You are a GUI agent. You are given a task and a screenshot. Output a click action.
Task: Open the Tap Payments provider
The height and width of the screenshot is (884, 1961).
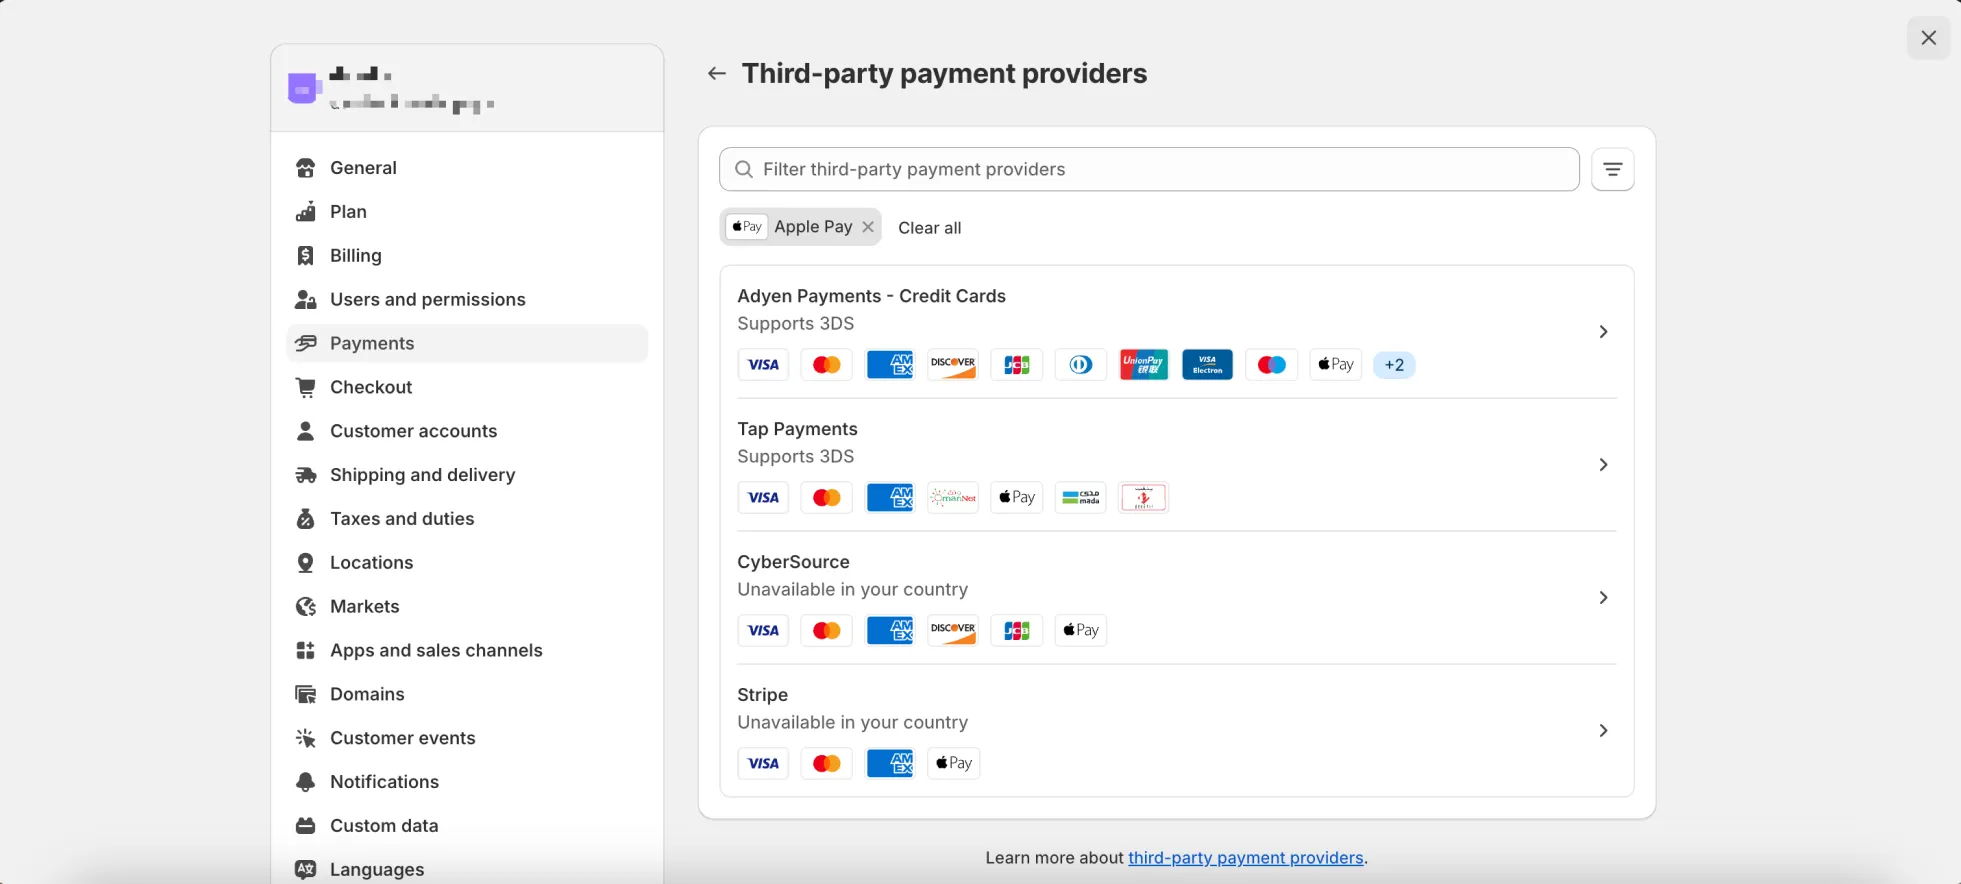1176,465
